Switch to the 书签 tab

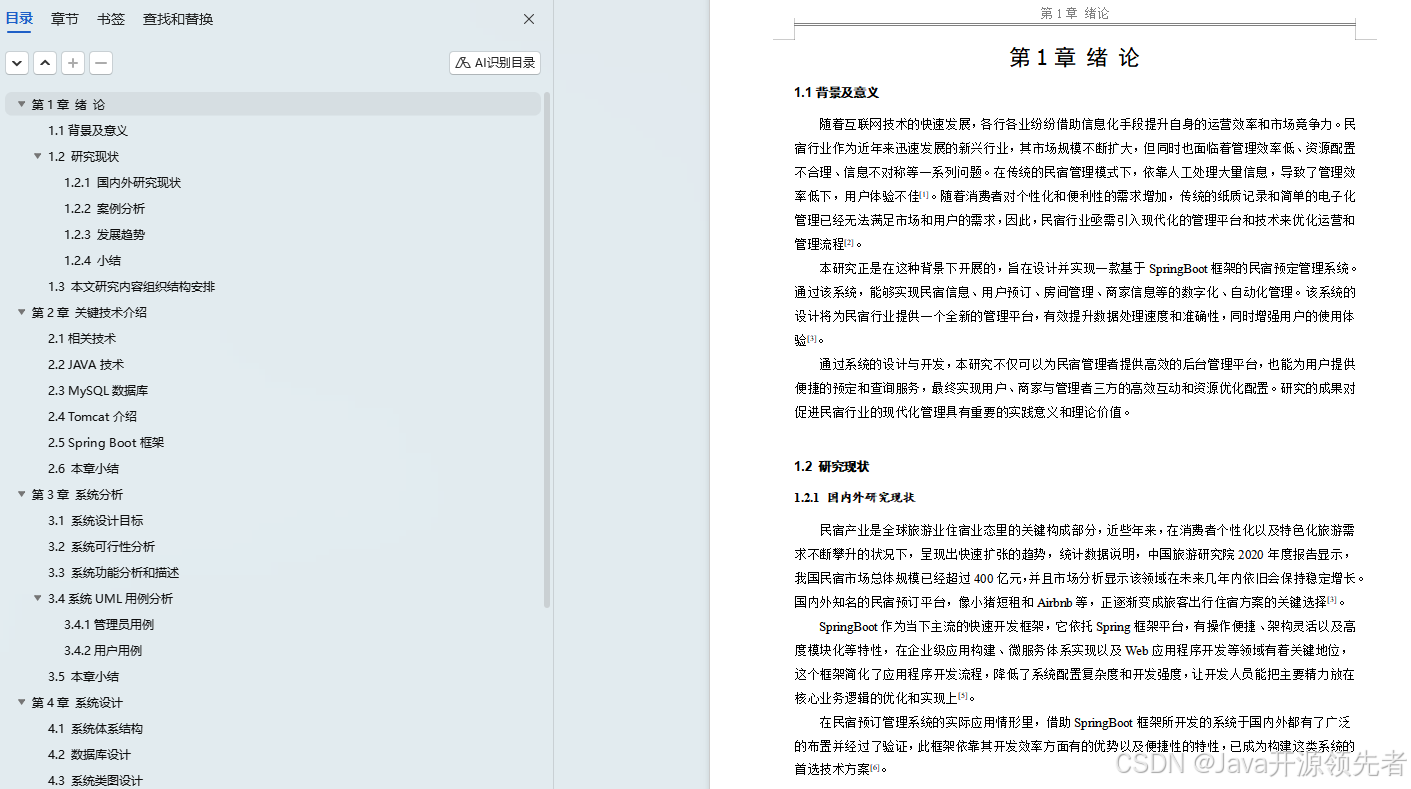tap(110, 18)
